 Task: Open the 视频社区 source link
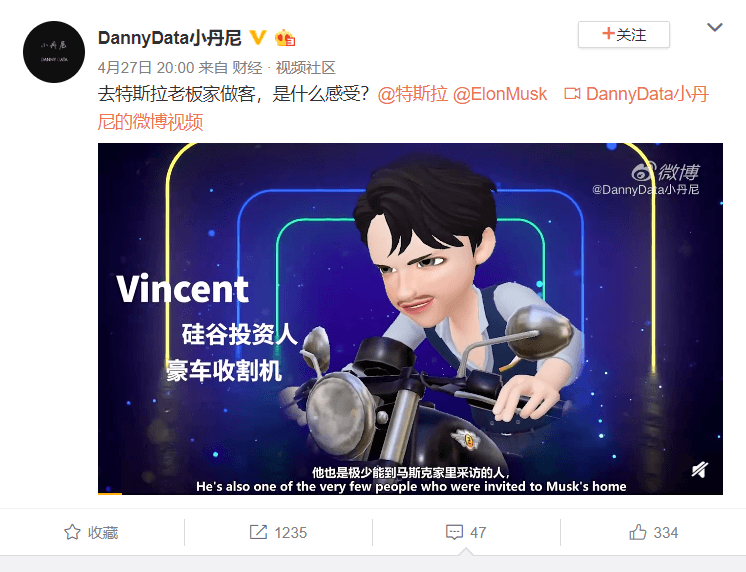pyautogui.click(x=305, y=68)
